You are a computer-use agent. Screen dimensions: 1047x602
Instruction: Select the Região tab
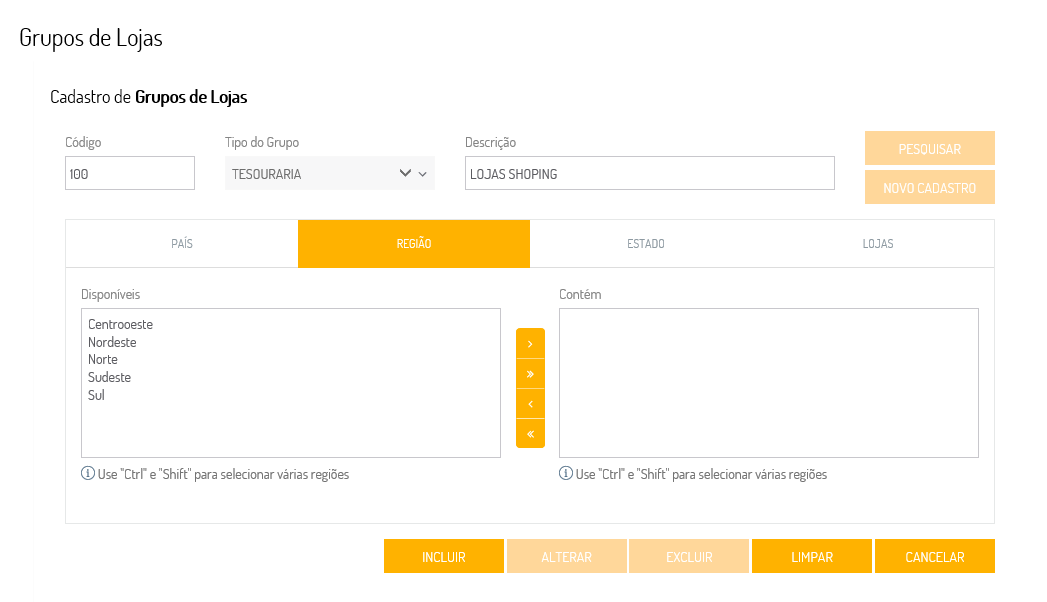click(414, 244)
